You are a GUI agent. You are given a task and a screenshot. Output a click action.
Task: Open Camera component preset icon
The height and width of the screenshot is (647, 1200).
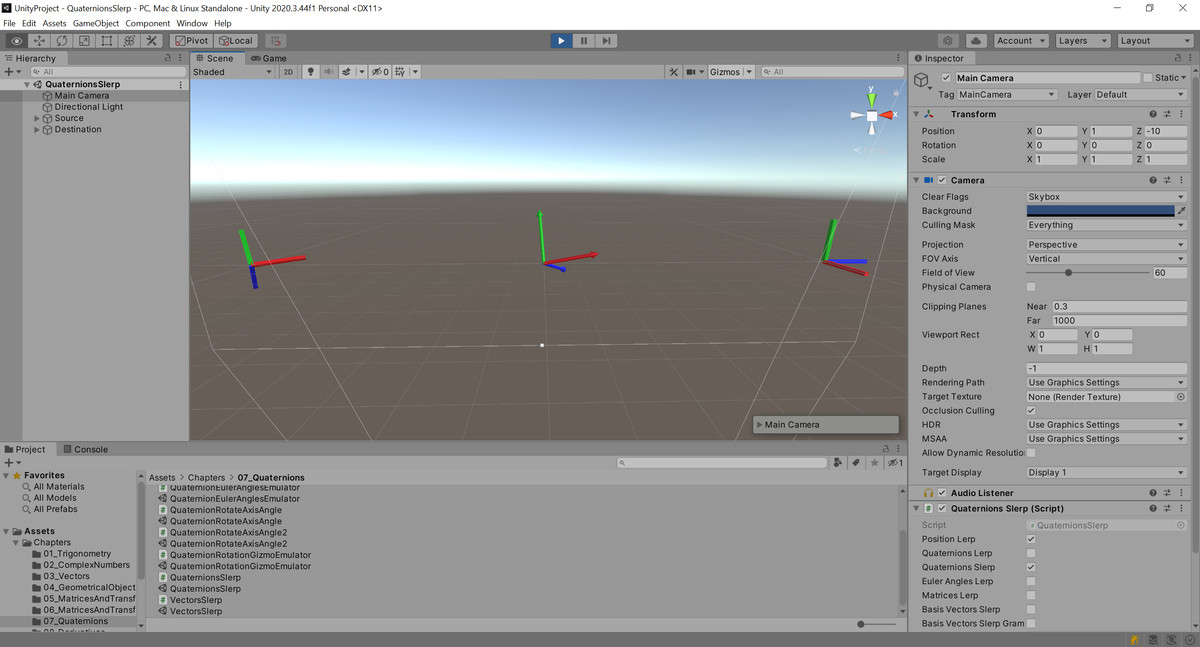(x=1167, y=181)
